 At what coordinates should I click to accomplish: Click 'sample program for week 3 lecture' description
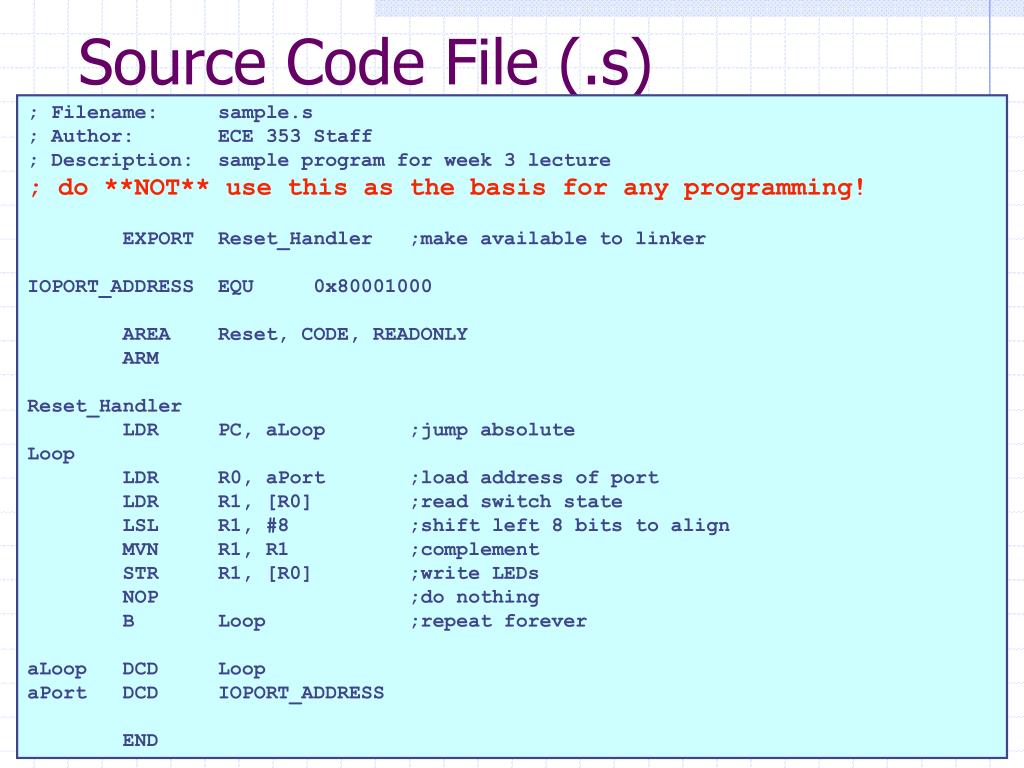414,160
